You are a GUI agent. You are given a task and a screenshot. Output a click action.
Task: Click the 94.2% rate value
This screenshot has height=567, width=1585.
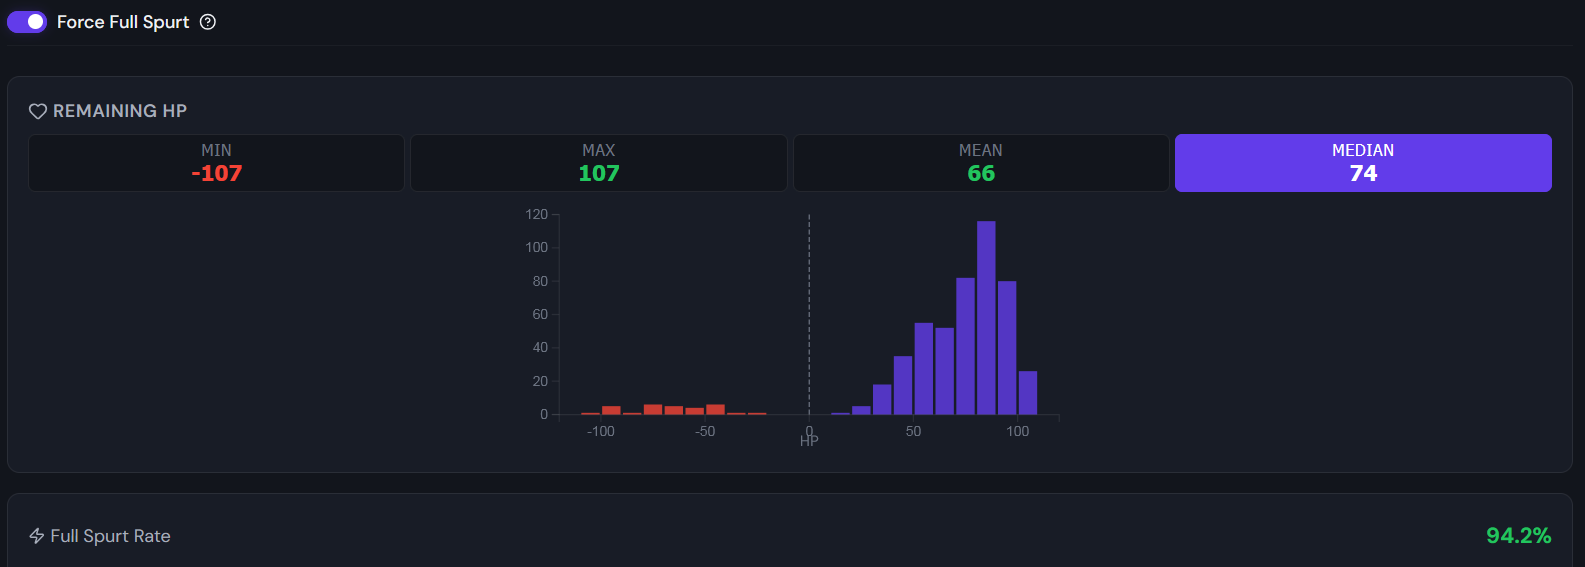1518,536
